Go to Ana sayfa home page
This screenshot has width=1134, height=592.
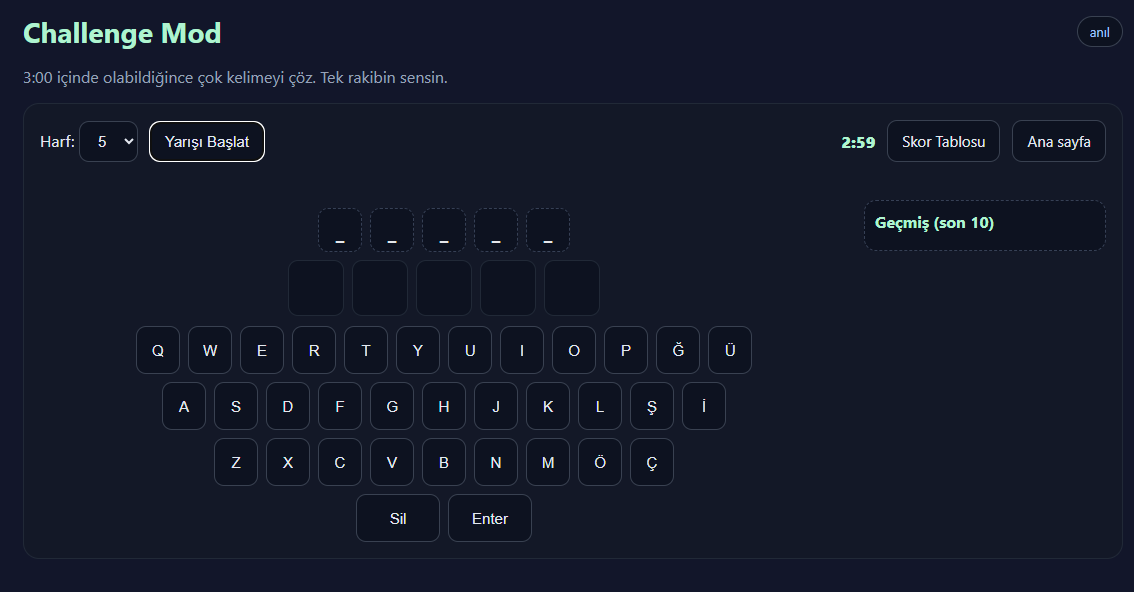(x=1059, y=142)
